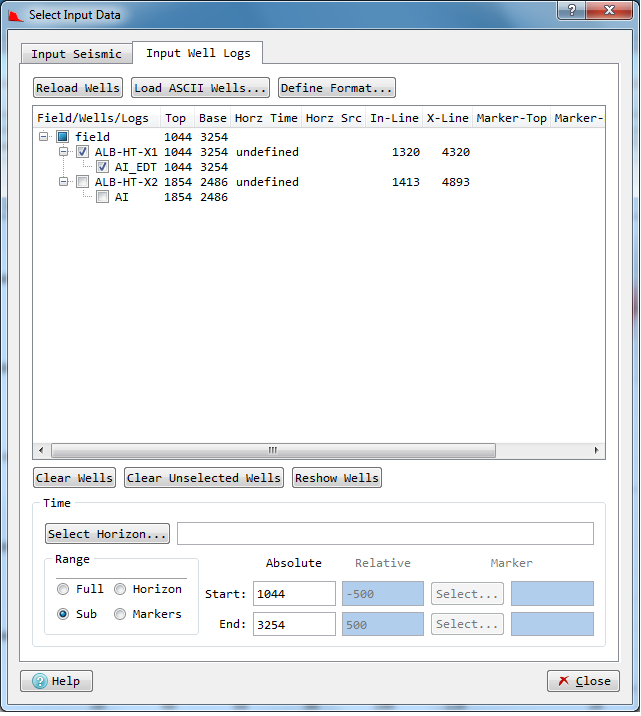Click 'undefined' in the ALB-HT-X2 row

(x=267, y=182)
